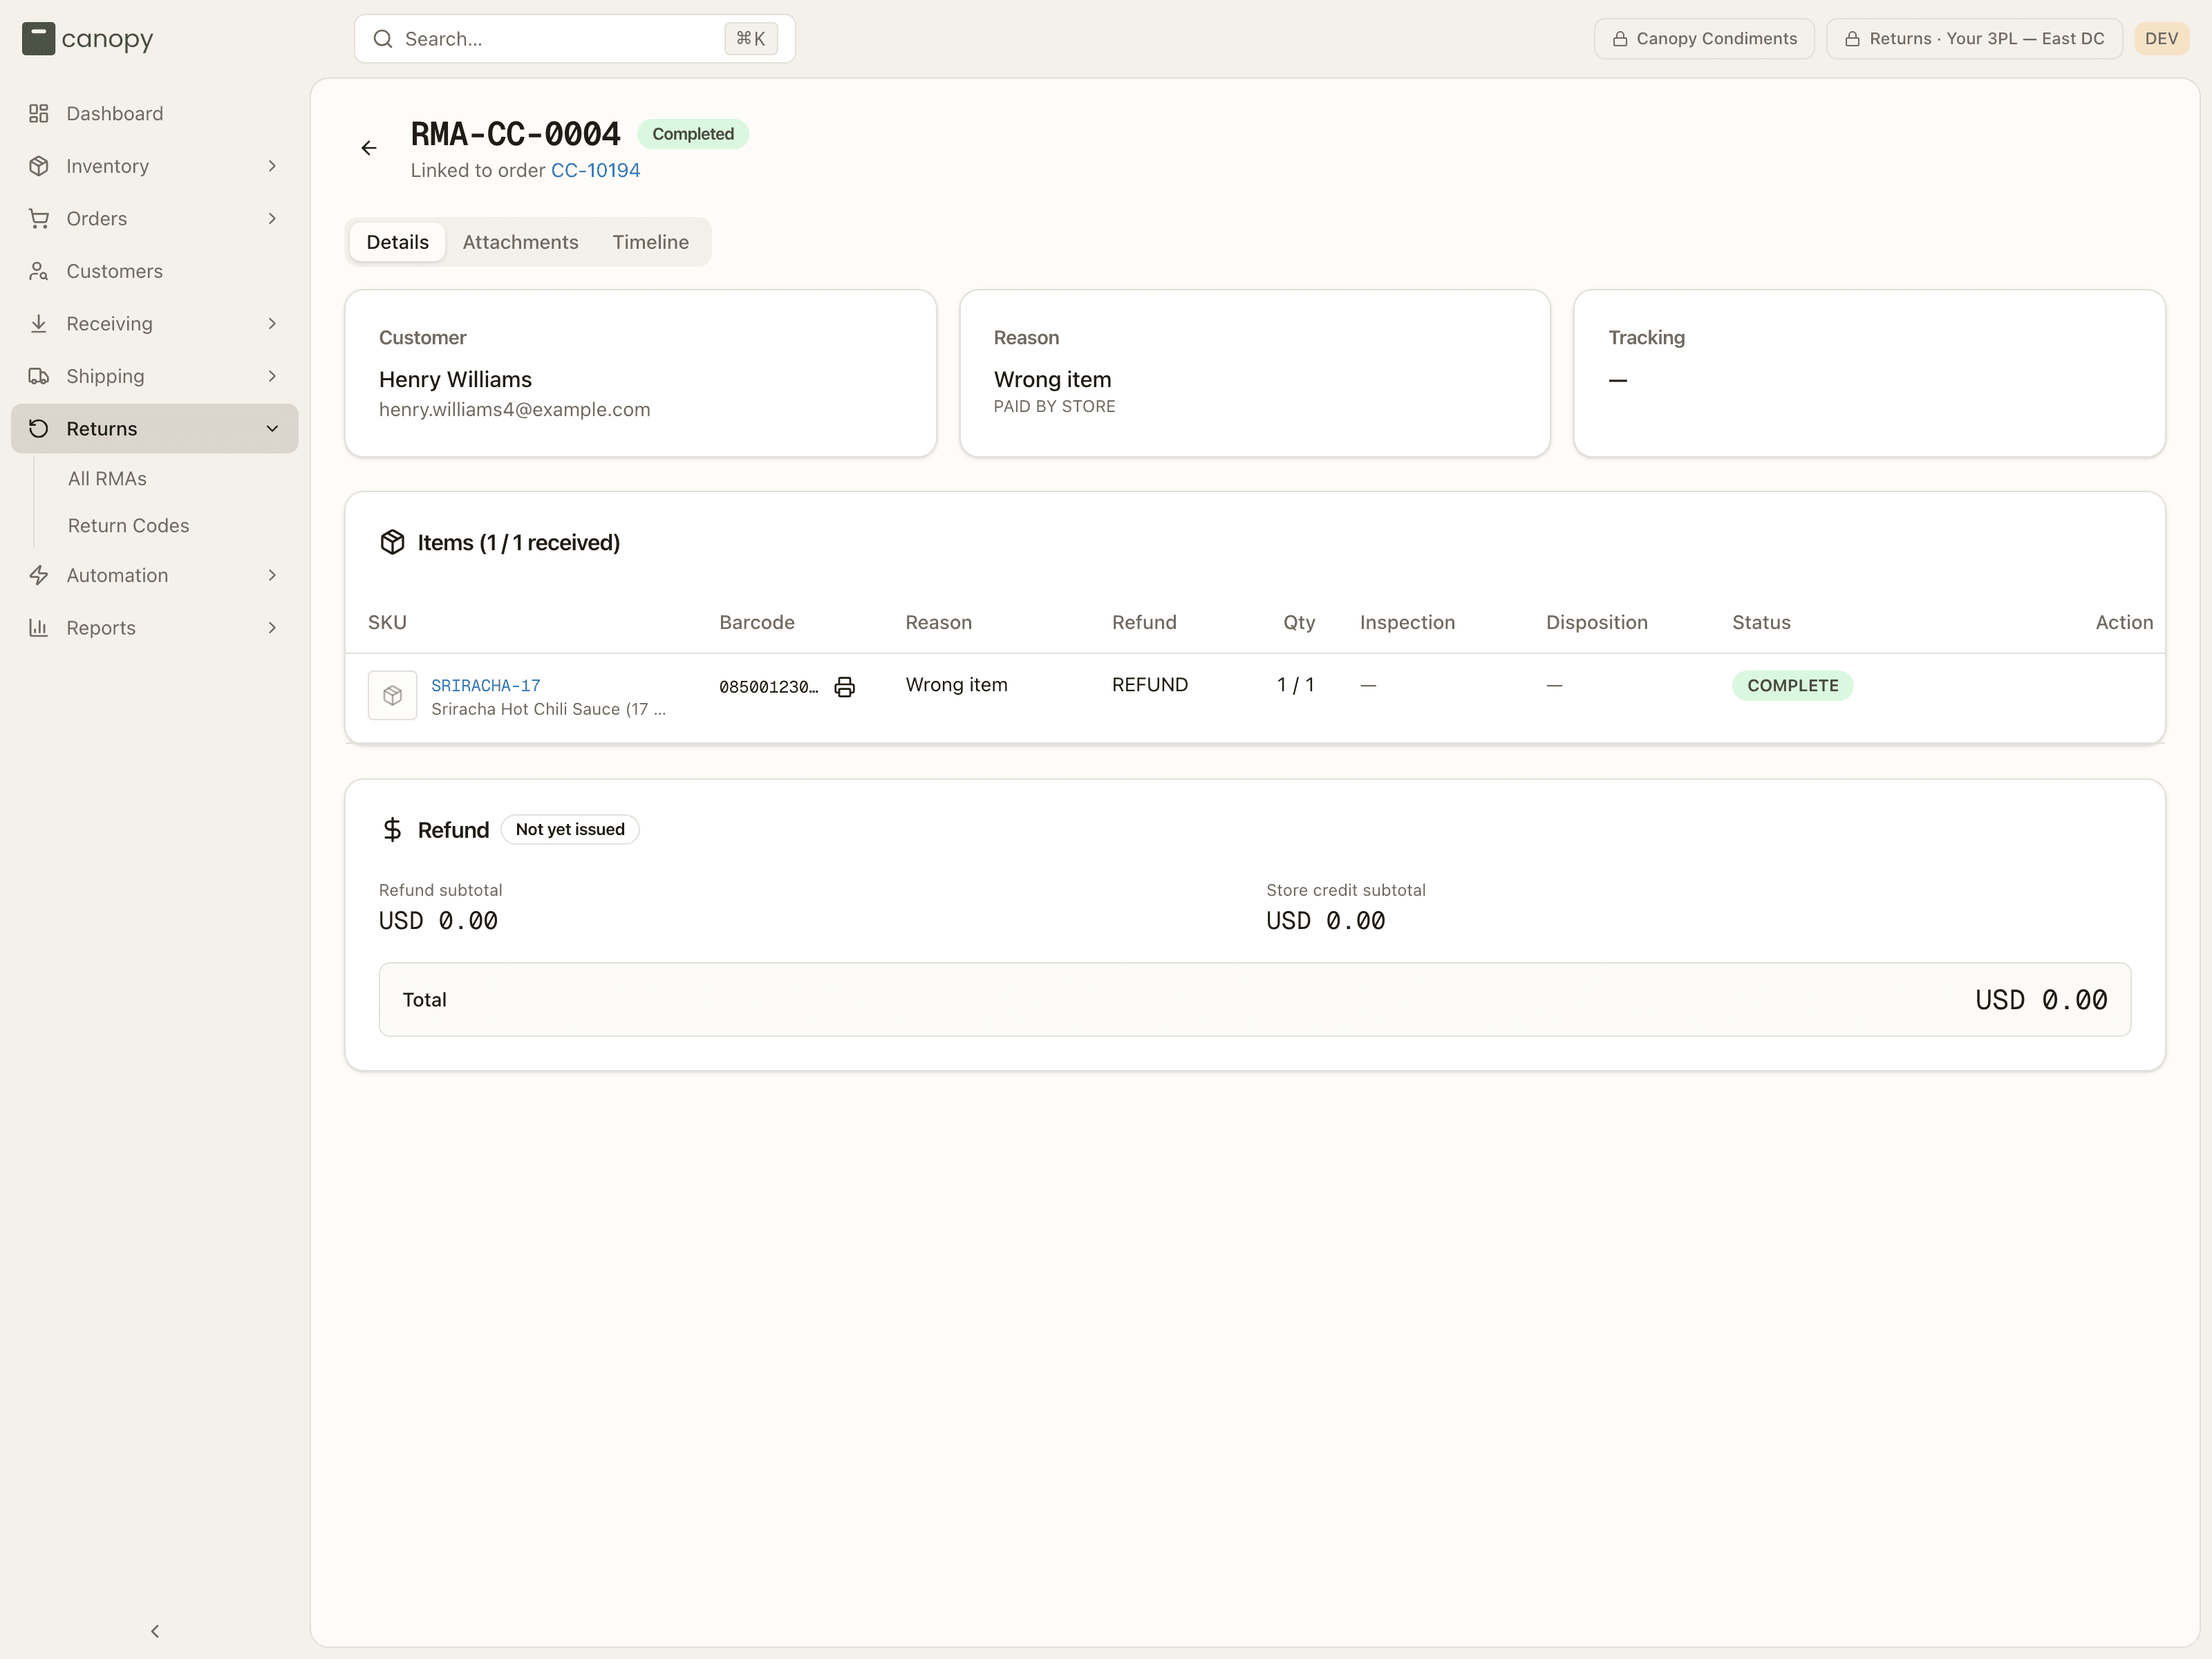Image resolution: width=2212 pixels, height=1659 pixels.
Task: Click the Canopy logo icon
Action: coord(38,39)
